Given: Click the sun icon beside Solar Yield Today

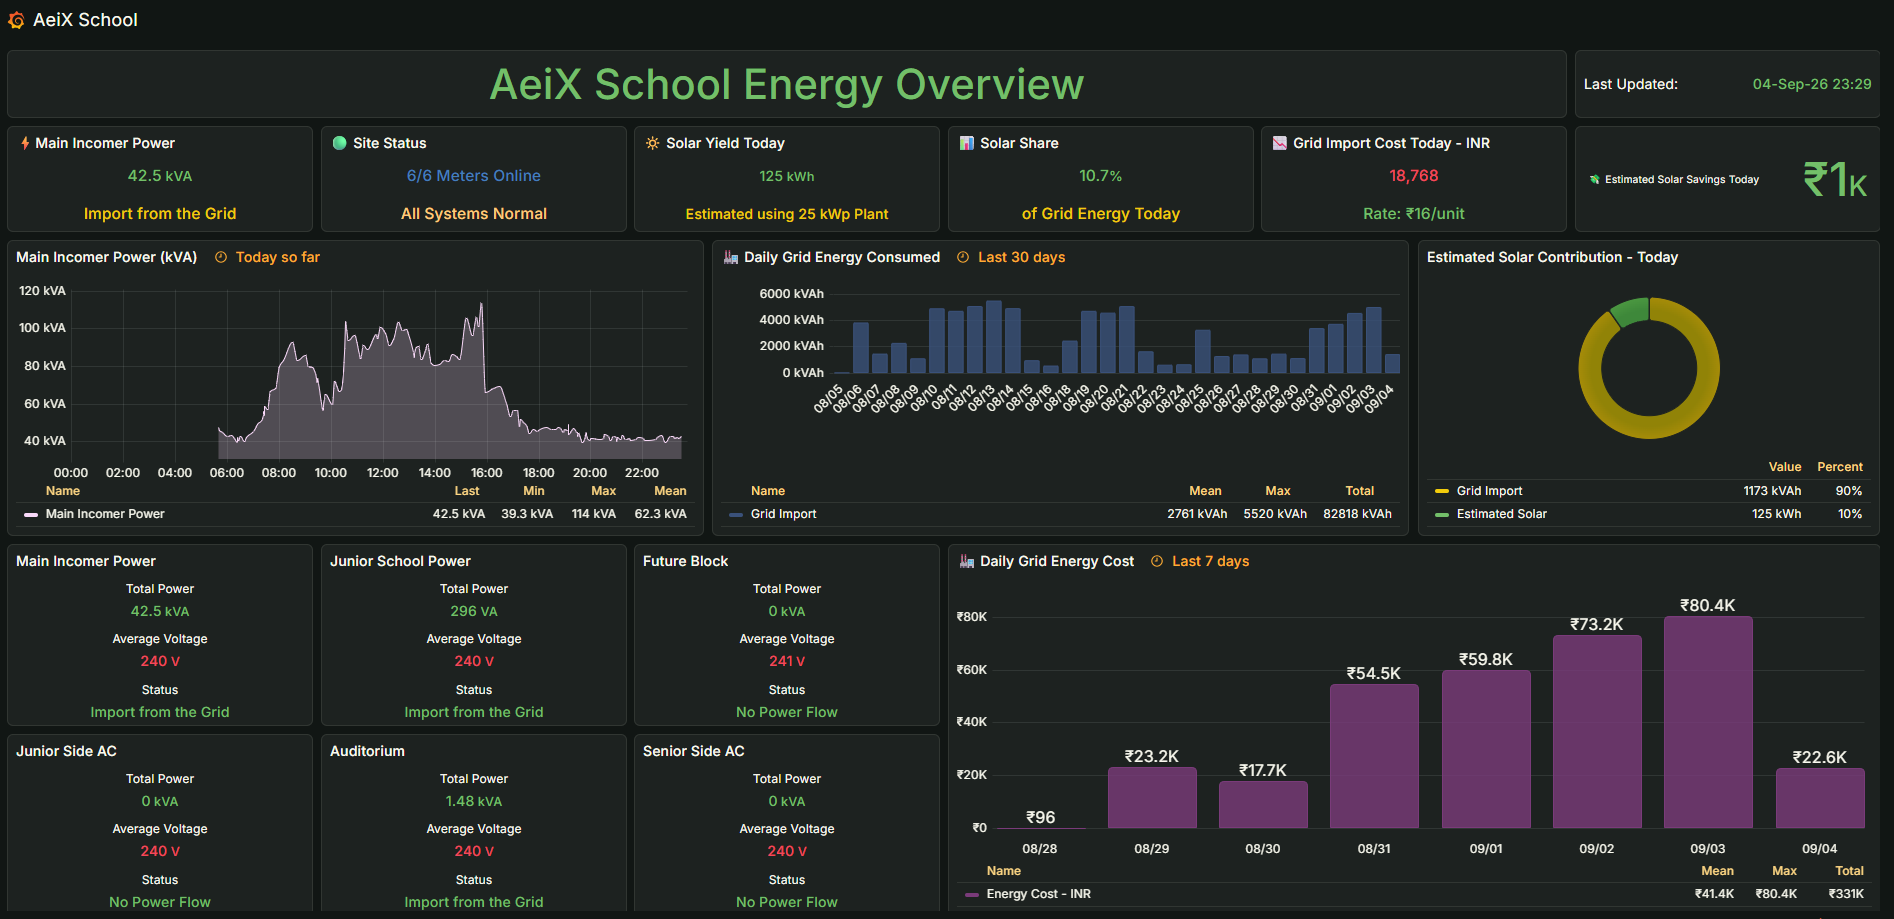Looking at the screenshot, I should [x=653, y=143].
